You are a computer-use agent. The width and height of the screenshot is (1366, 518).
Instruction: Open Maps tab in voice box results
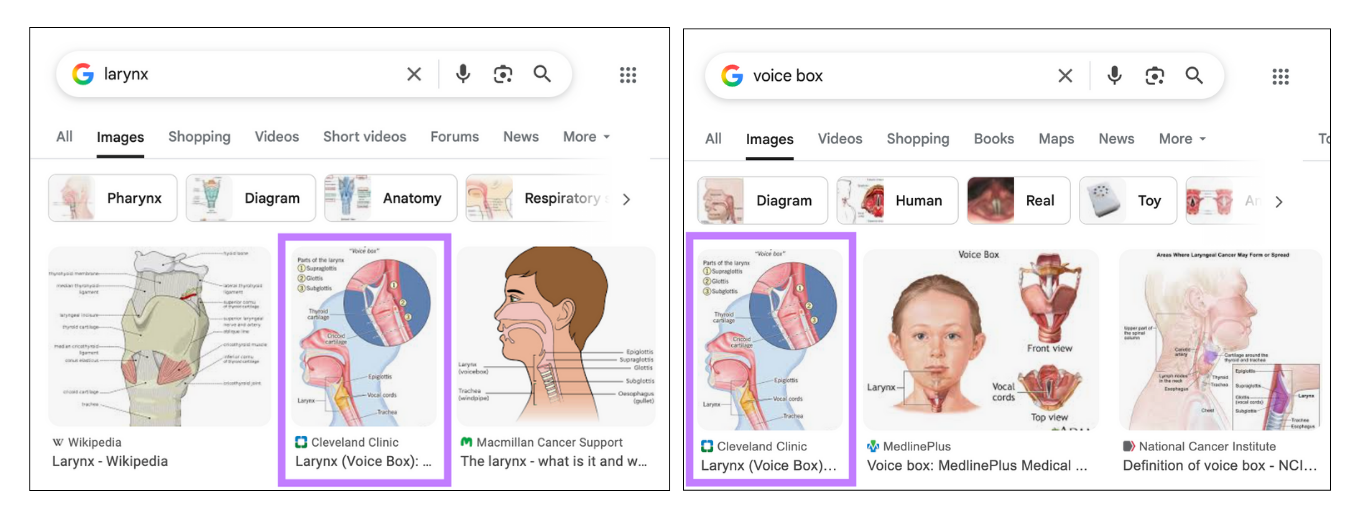pyautogui.click(x=1056, y=139)
